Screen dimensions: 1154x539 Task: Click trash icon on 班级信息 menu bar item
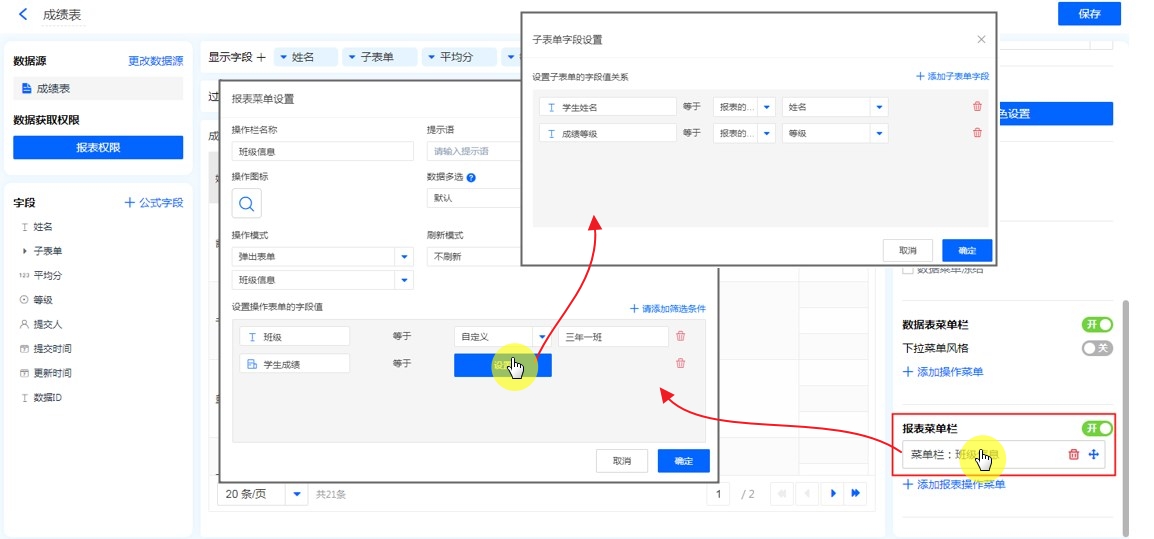point(1074,455)
